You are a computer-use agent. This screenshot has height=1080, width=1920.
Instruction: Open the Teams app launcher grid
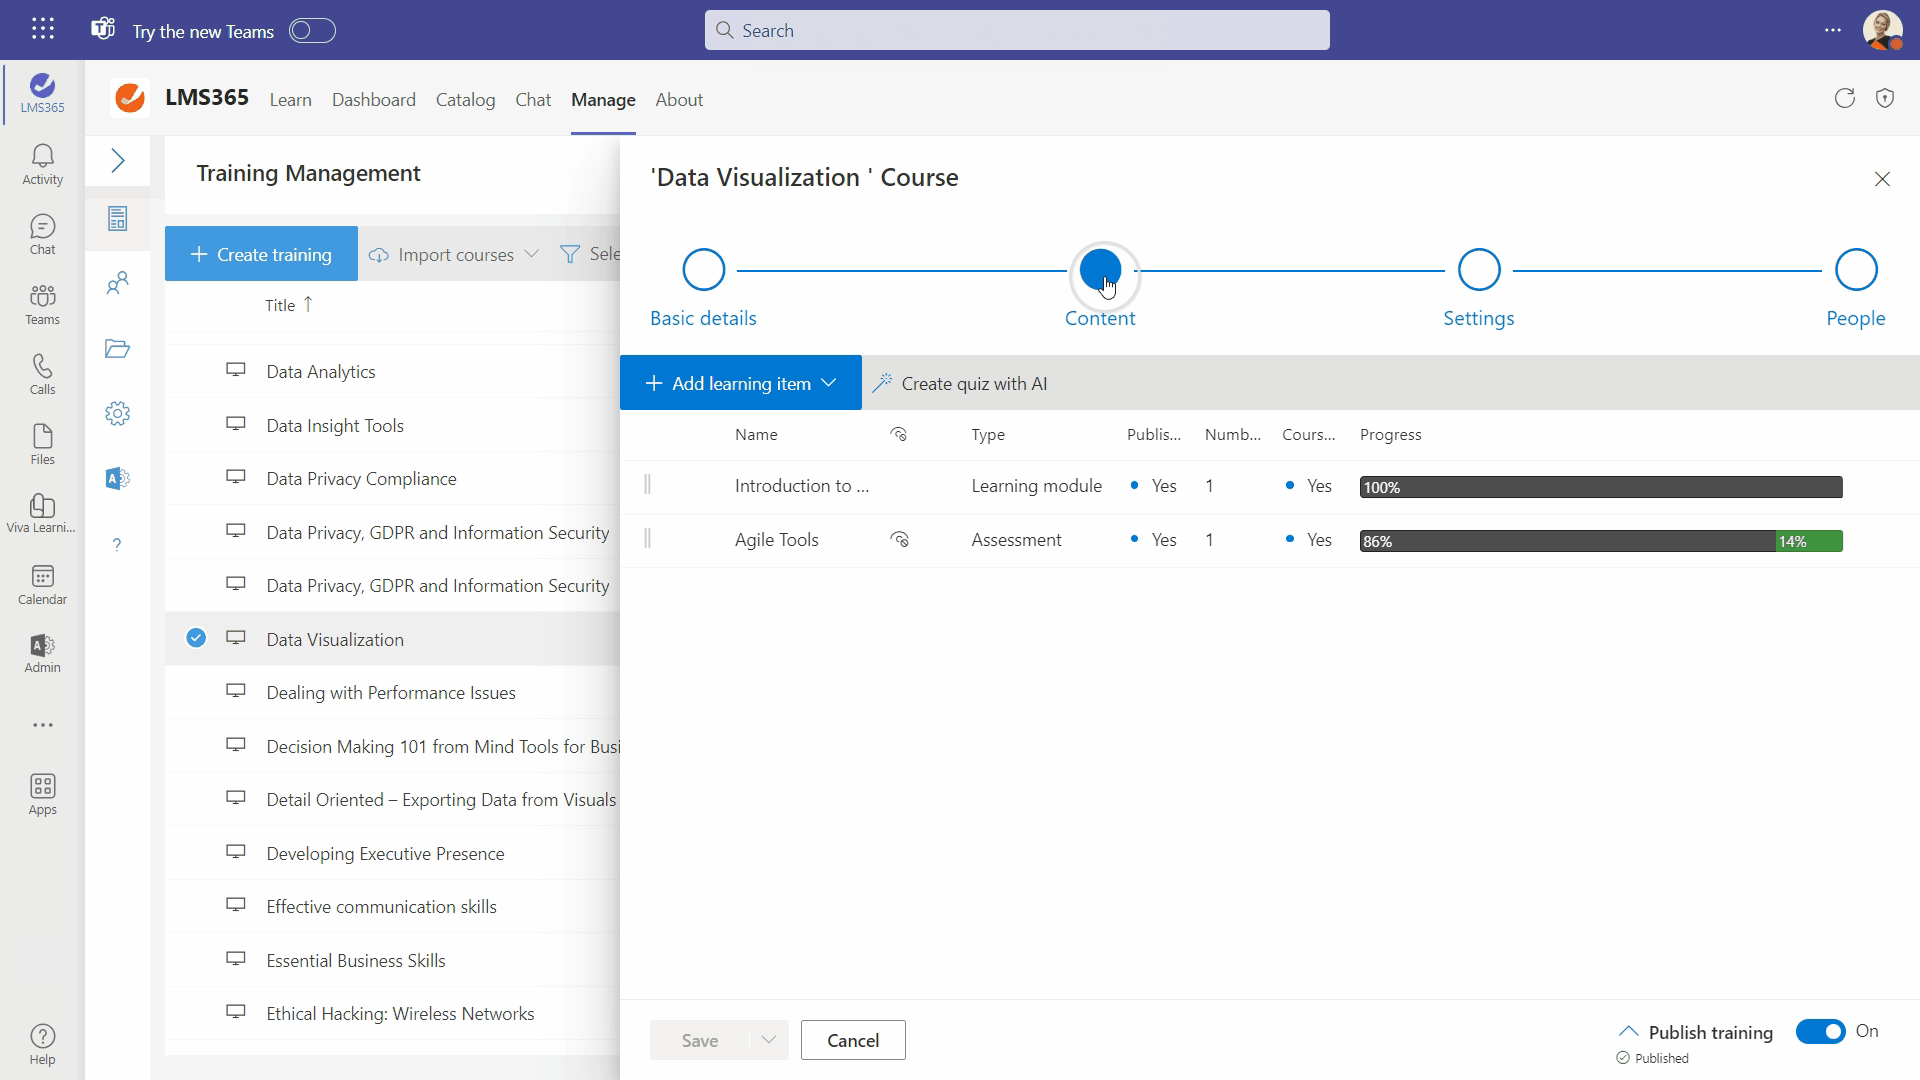[42, 29]
